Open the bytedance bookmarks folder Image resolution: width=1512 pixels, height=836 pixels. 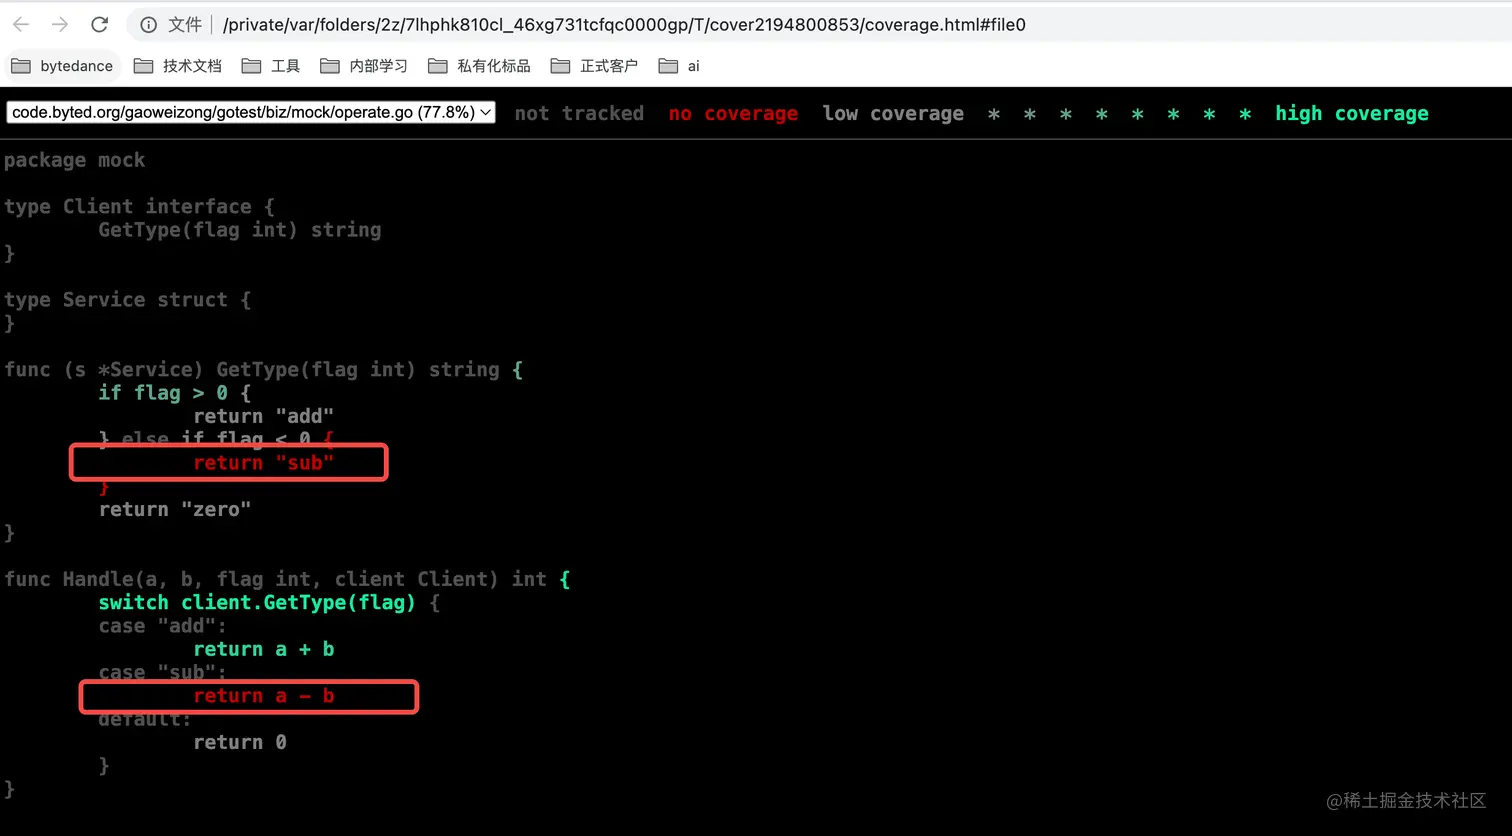[x=62, y=66]
